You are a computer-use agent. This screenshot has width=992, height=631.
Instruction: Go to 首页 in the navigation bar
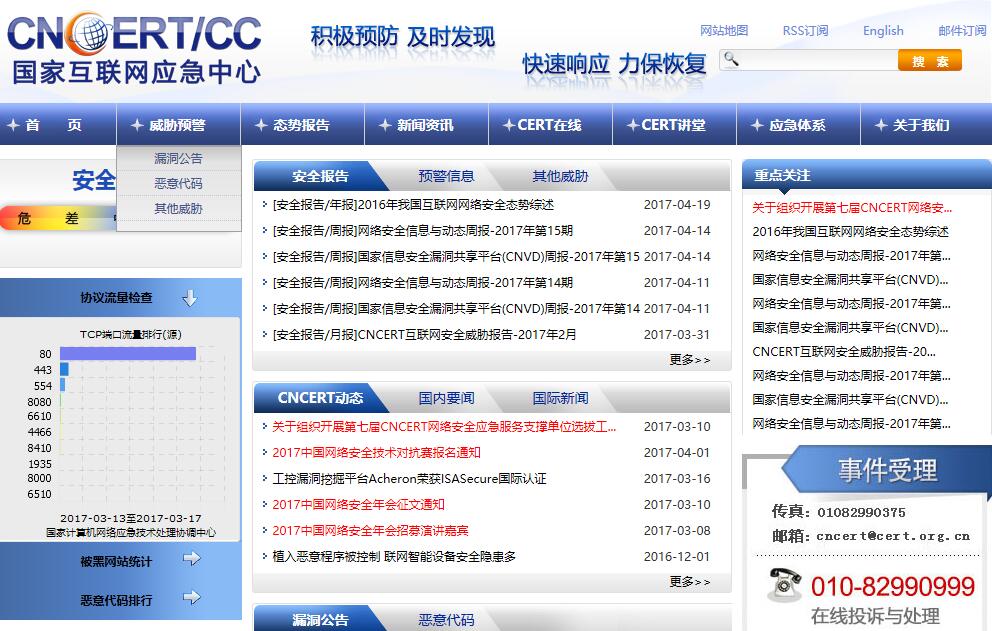click(x=58, y=125)
